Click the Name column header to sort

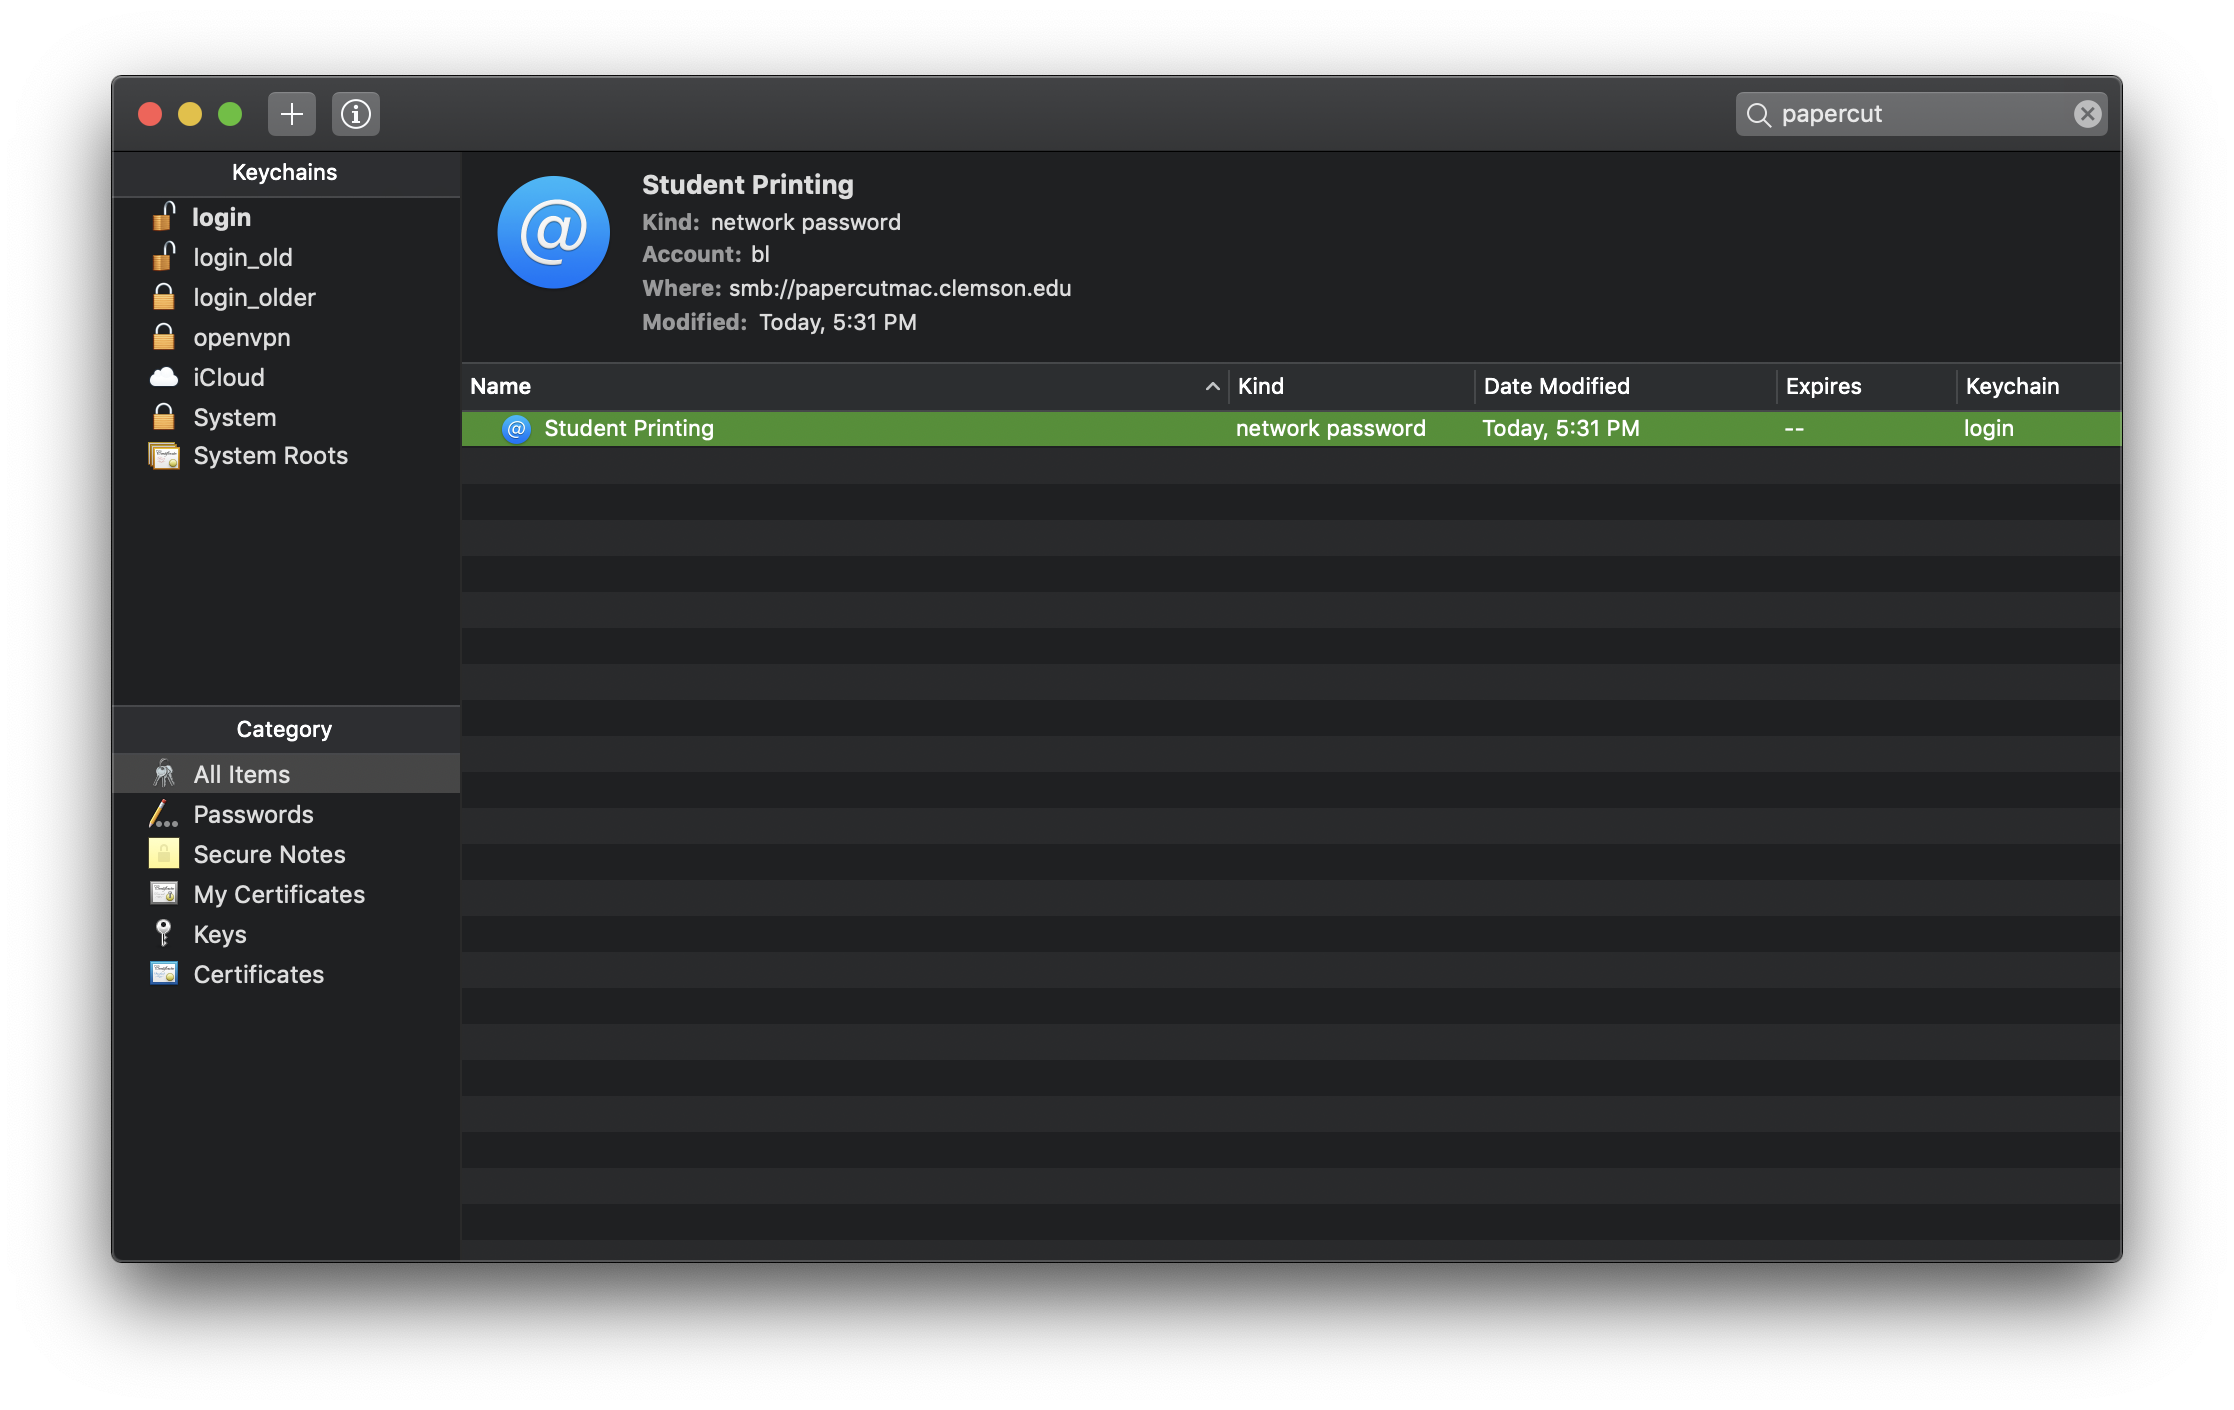[500, 385]
